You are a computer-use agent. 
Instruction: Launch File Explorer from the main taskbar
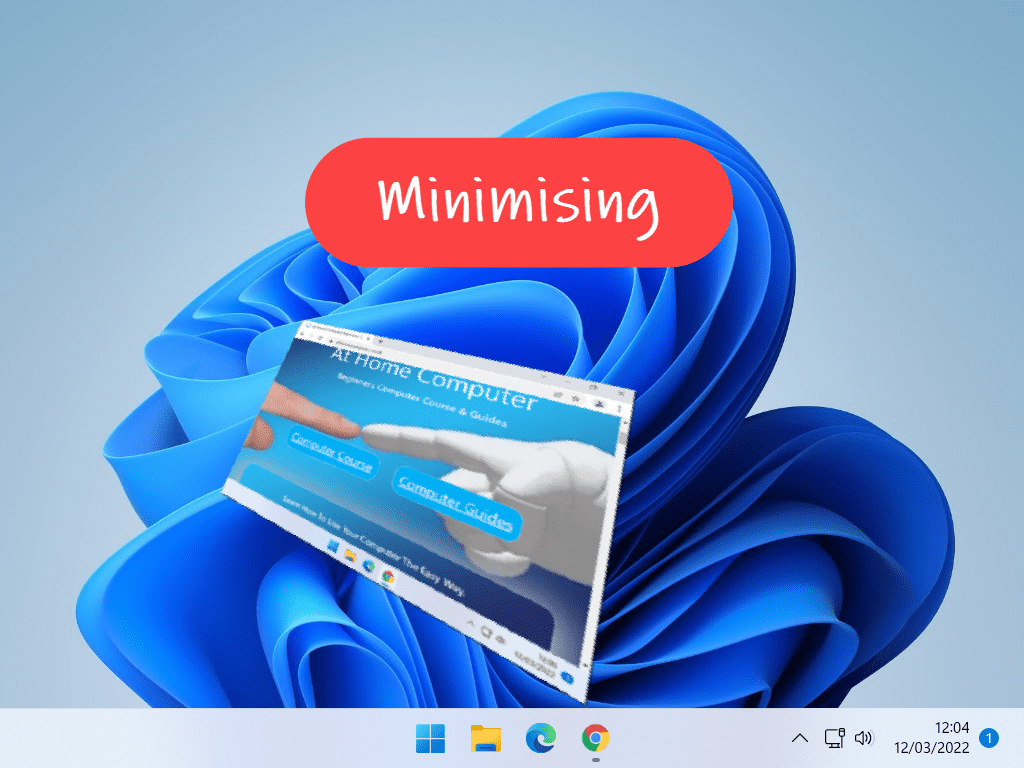tap(486, 739)
